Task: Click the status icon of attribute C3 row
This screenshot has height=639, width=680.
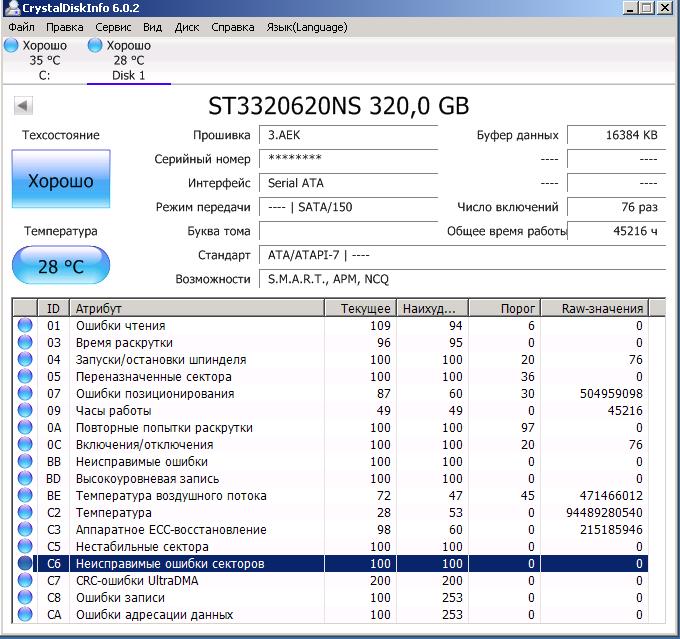Action: [x=25, y=529]
